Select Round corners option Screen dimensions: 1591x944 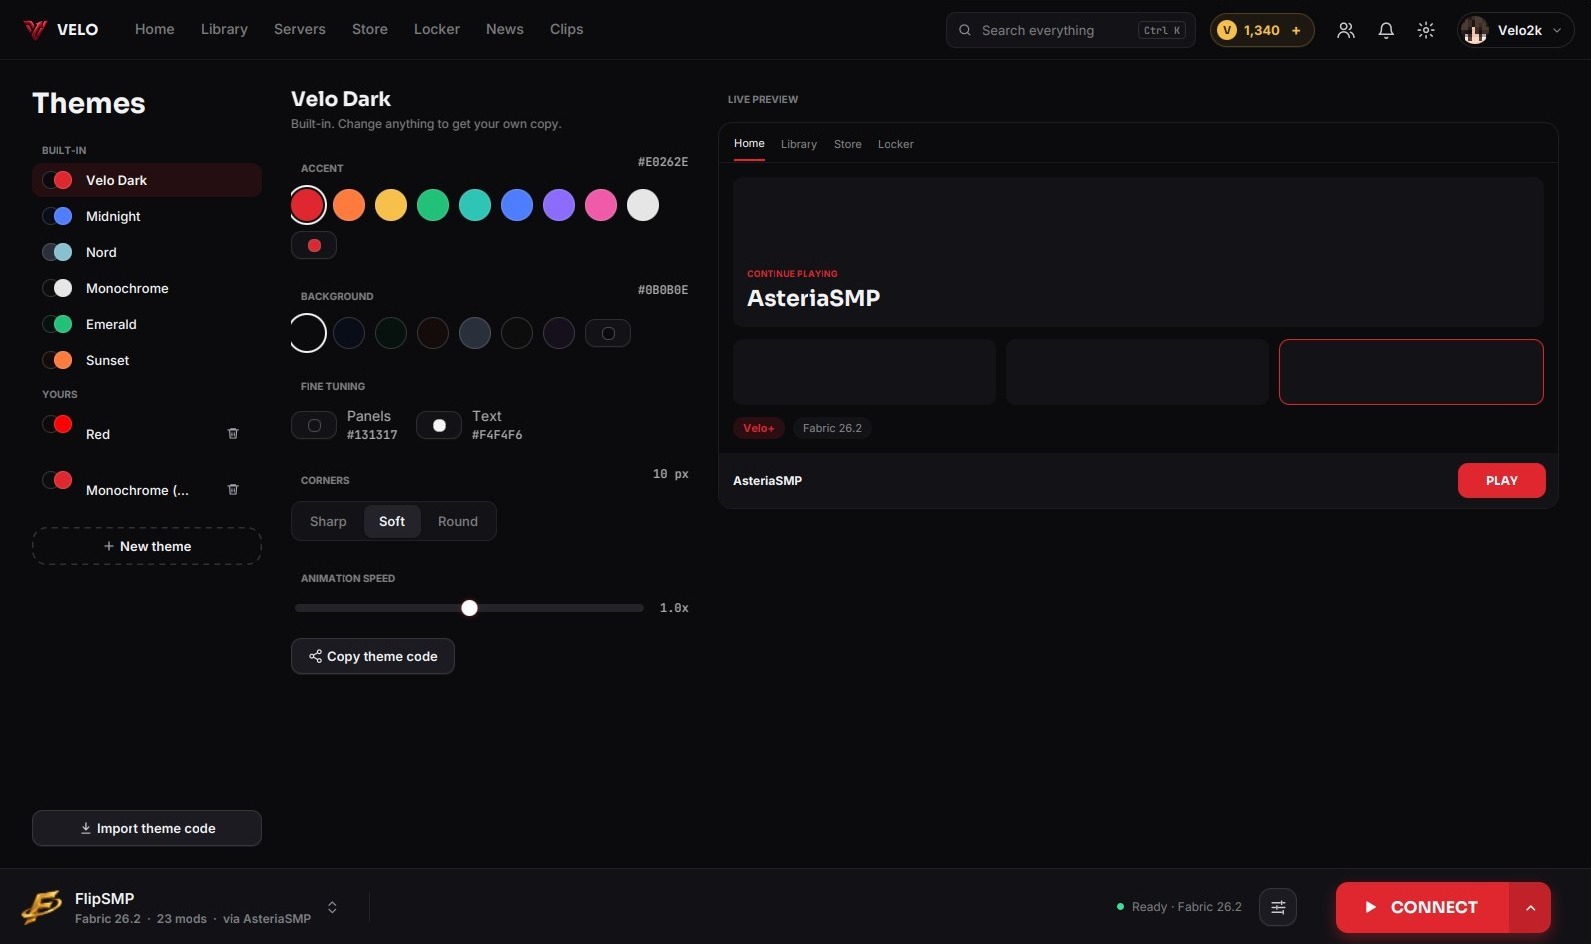(x=458, y=521)
